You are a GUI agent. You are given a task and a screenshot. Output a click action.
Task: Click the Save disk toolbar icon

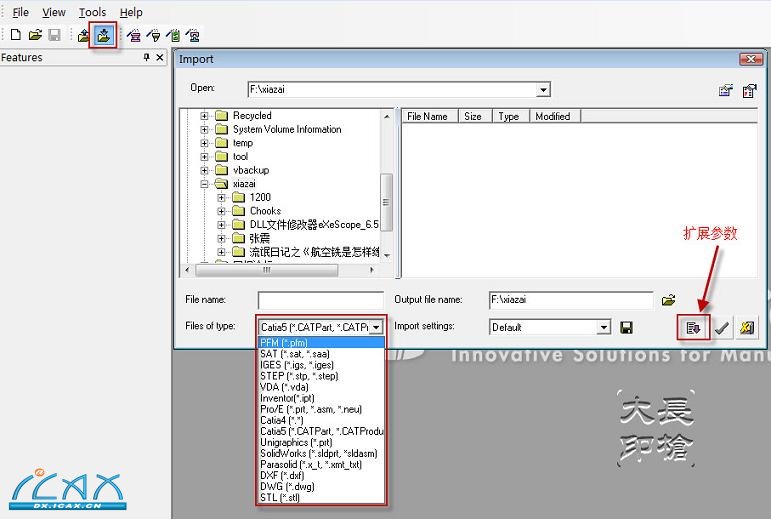(x=55, y=35)
